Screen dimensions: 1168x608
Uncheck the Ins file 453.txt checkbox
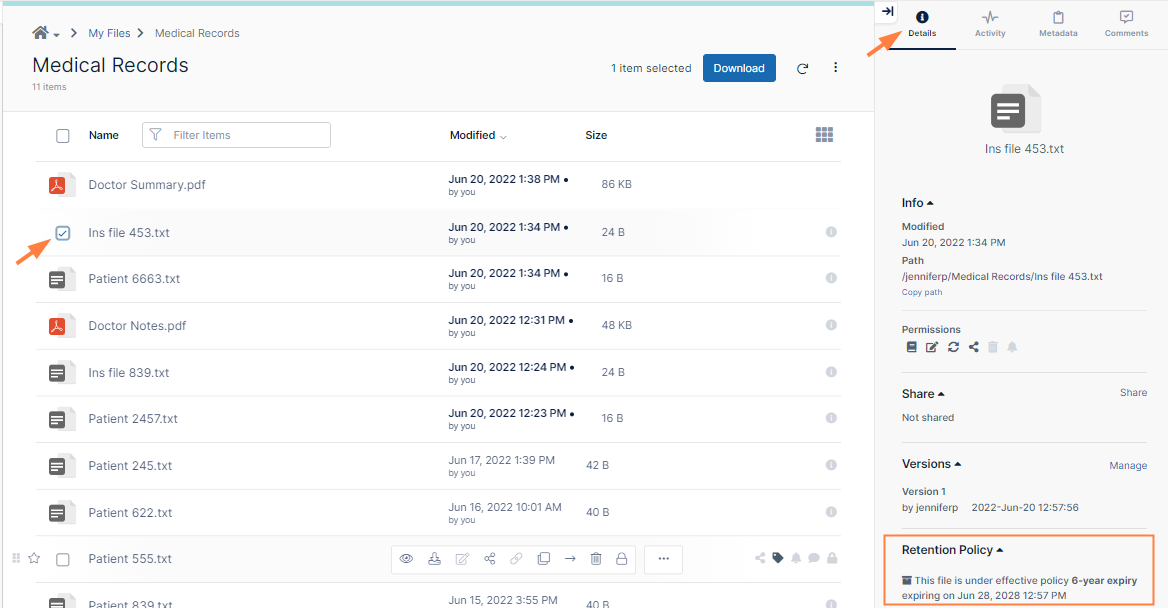coord(63,233)
